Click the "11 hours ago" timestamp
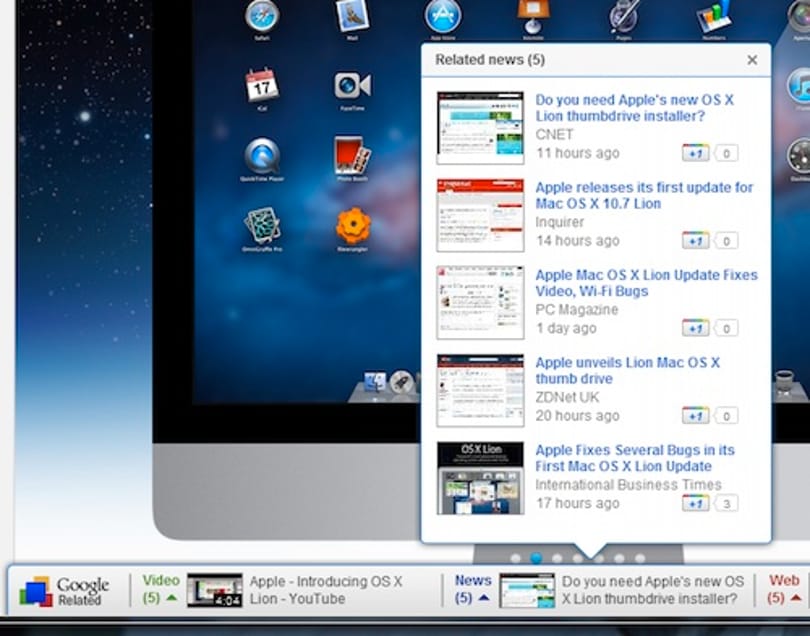 point(578,153)
